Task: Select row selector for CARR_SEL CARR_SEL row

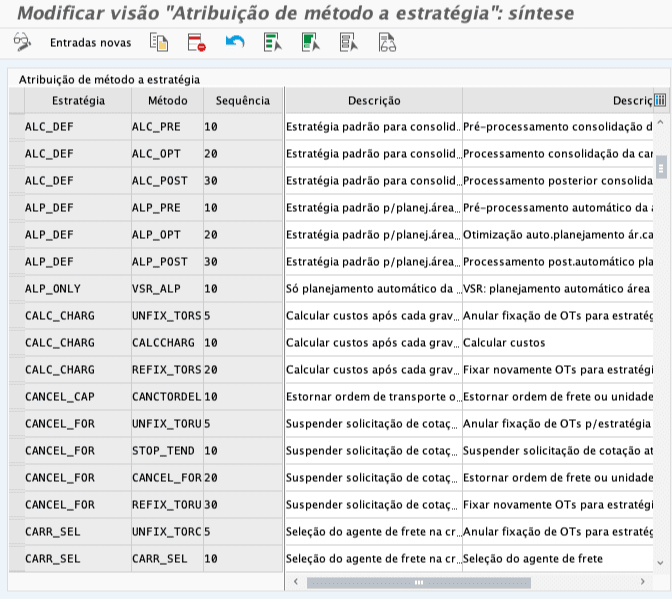Action: 17,559
